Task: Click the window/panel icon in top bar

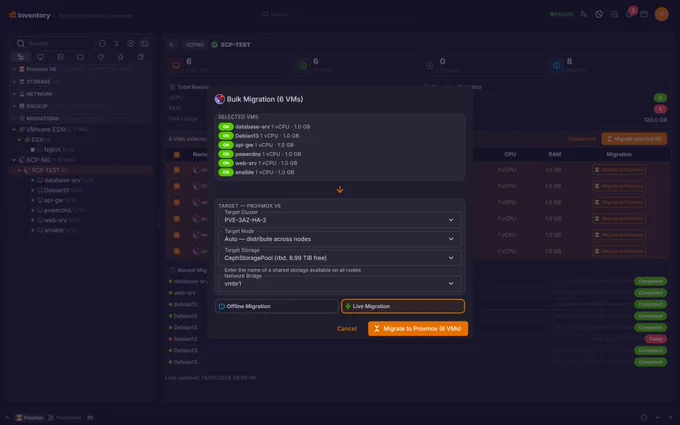Action: pos(644,14)
